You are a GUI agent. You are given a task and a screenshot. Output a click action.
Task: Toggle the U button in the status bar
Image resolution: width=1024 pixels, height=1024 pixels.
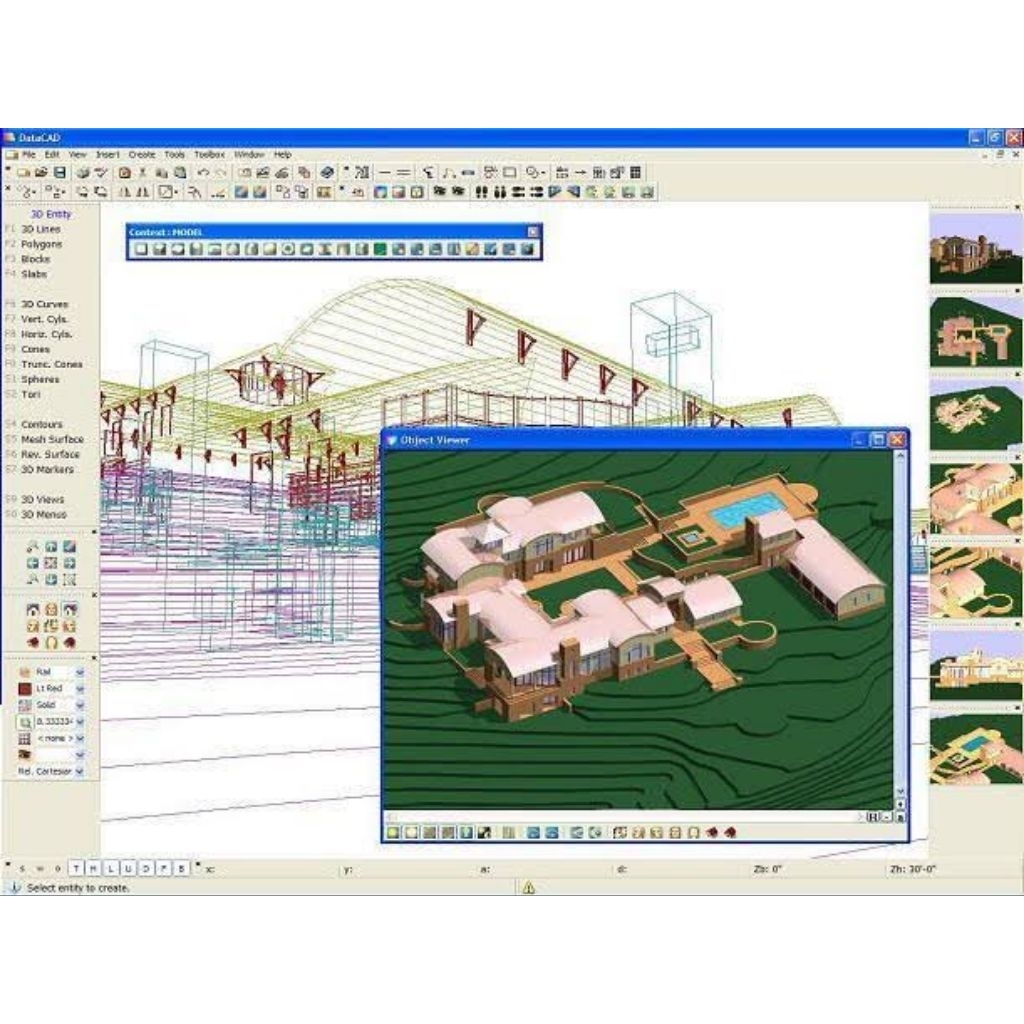click(128, 869)
